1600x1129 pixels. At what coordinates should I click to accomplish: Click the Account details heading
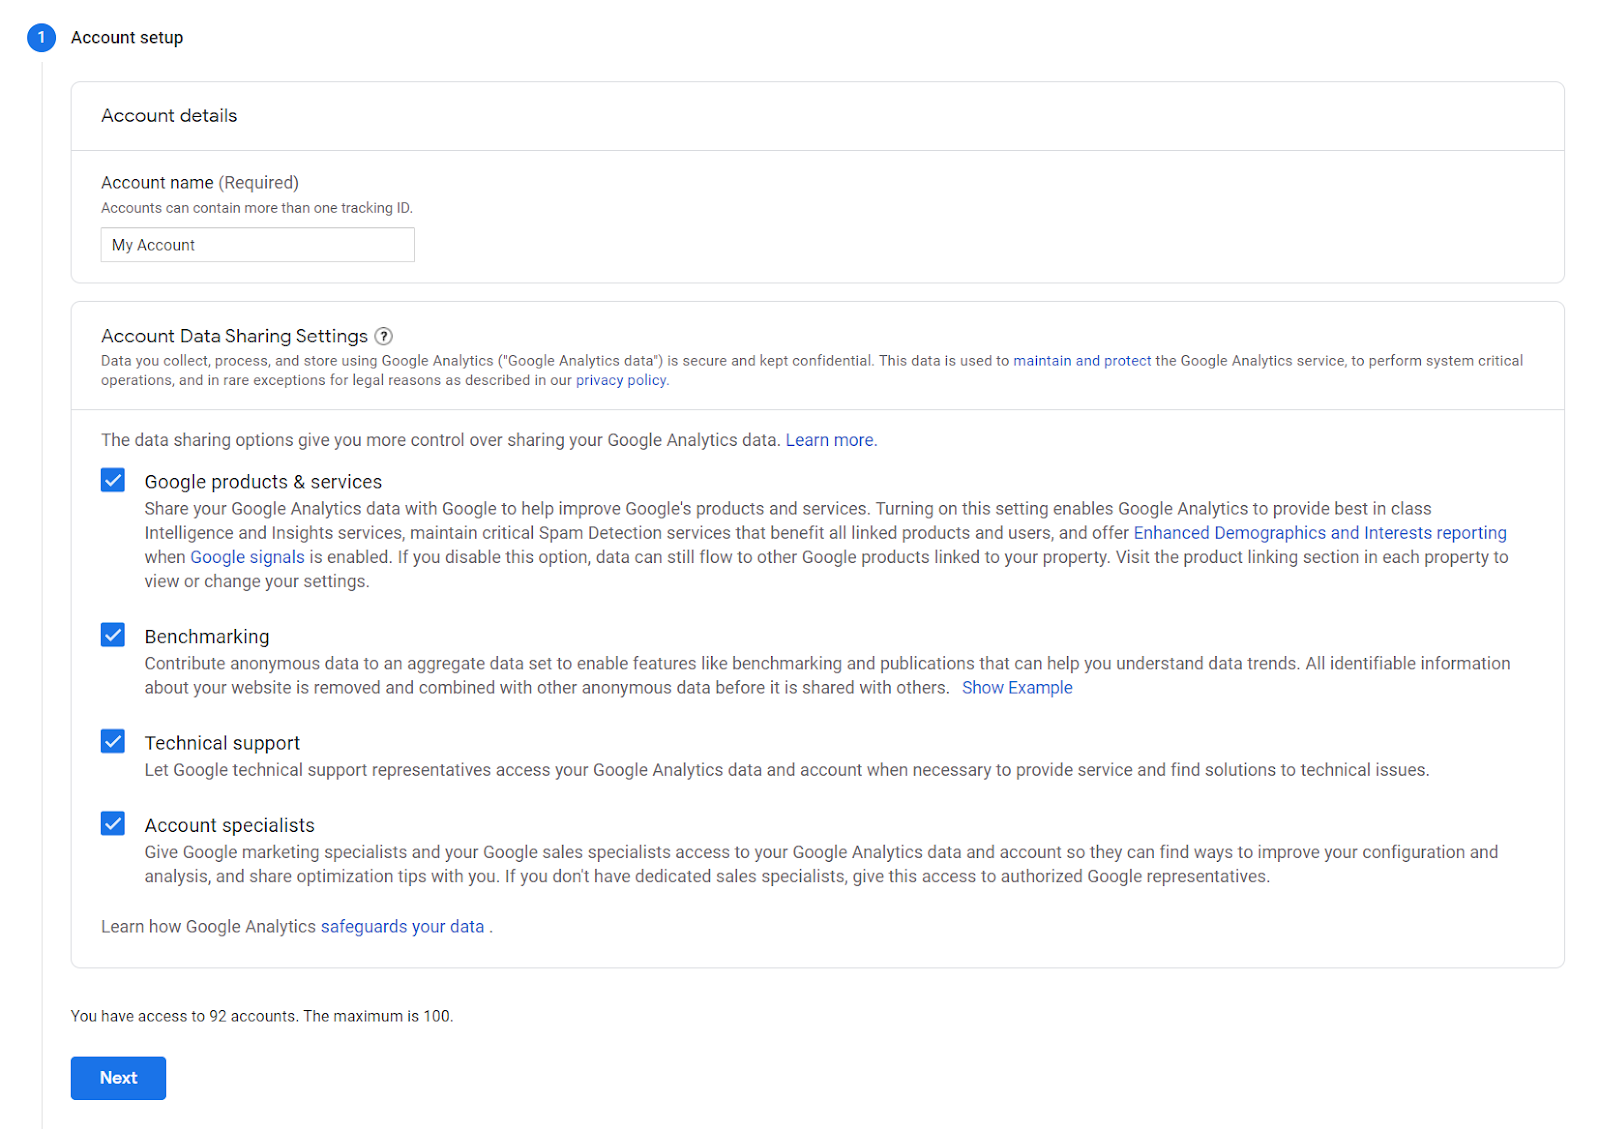coord(169,116)
